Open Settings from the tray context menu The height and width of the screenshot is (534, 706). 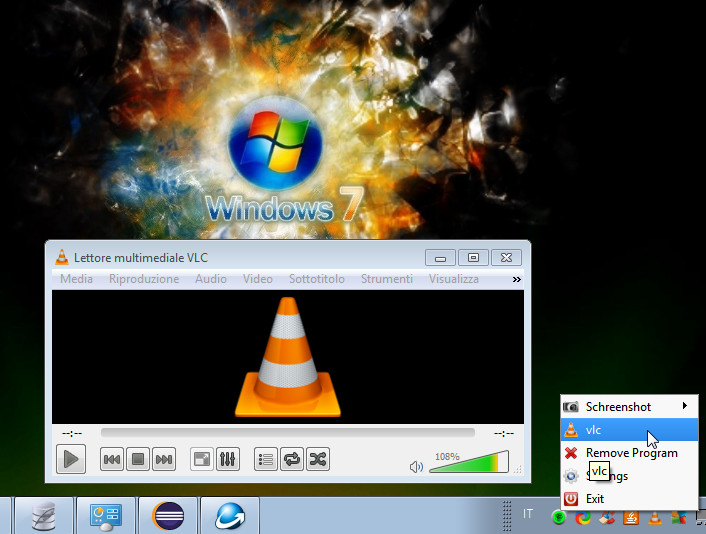point(629,475)
